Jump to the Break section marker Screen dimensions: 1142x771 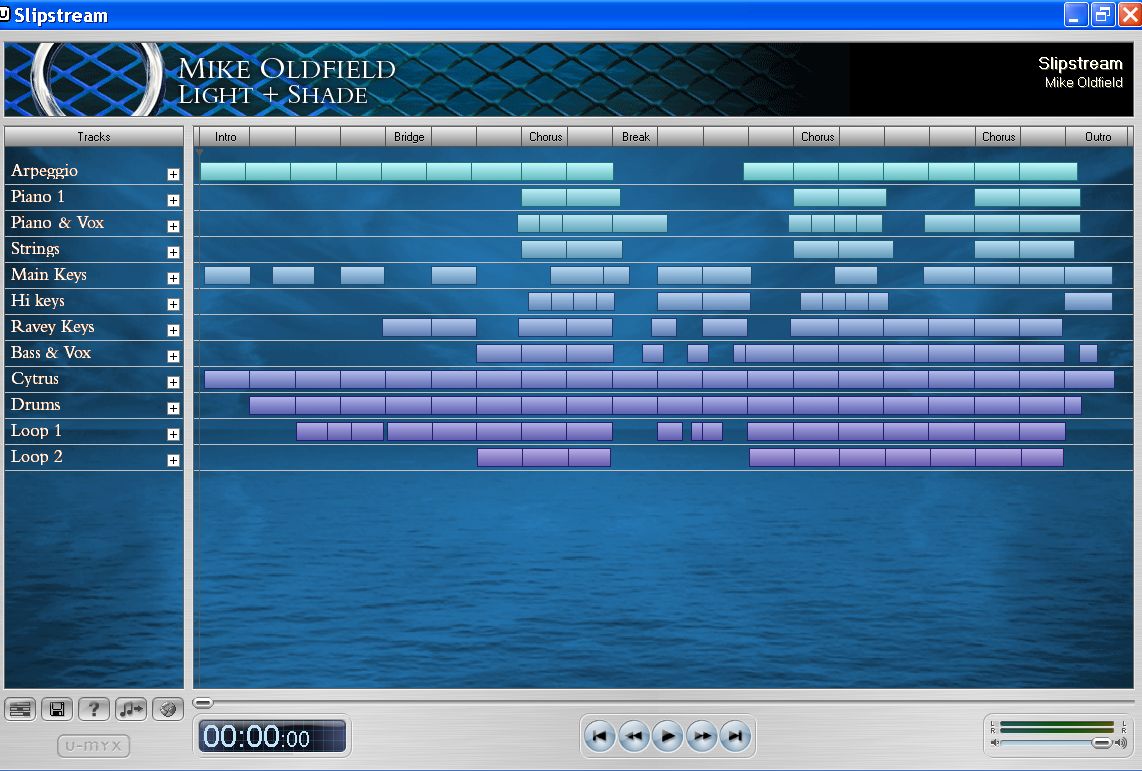coord(636,137)
